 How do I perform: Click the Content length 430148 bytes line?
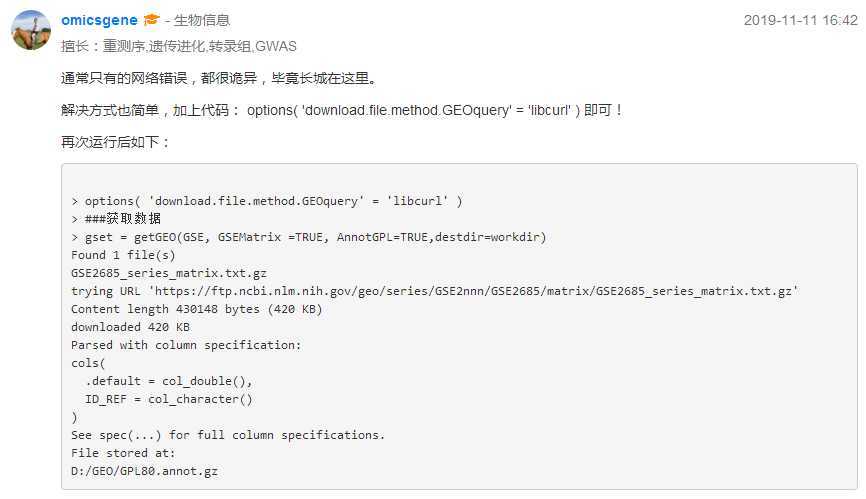[x=197, y=309]
